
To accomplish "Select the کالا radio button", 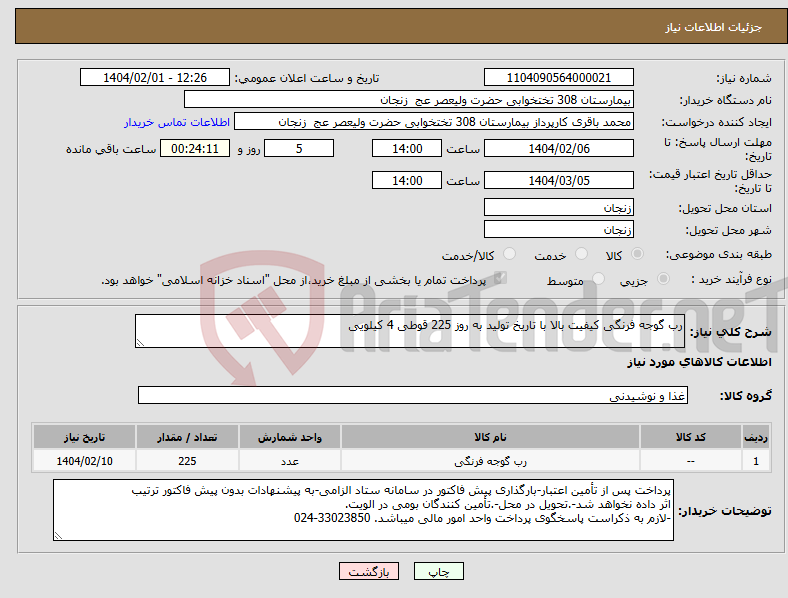I will (x=637, y=254).
